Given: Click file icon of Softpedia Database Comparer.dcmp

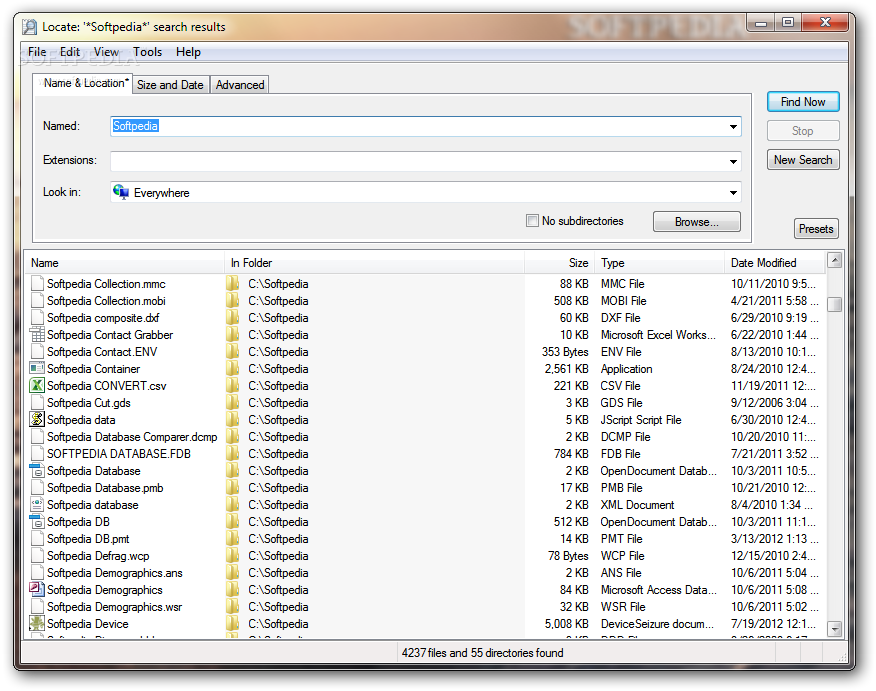Looking at the screenshot, I should (37, 436).
